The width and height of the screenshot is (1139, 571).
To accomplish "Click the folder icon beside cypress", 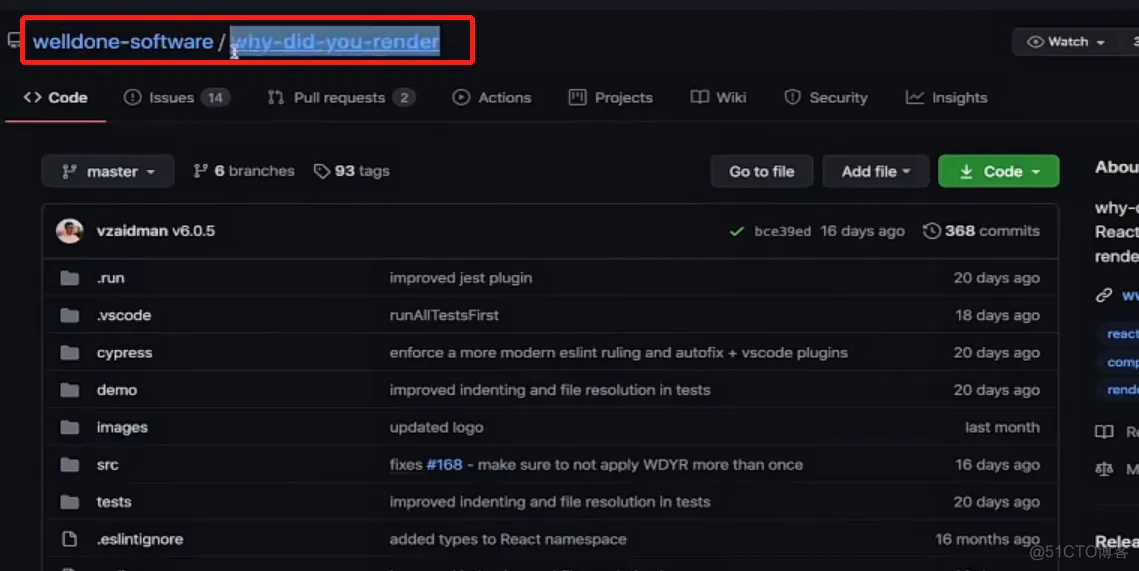I will [70, 352].
